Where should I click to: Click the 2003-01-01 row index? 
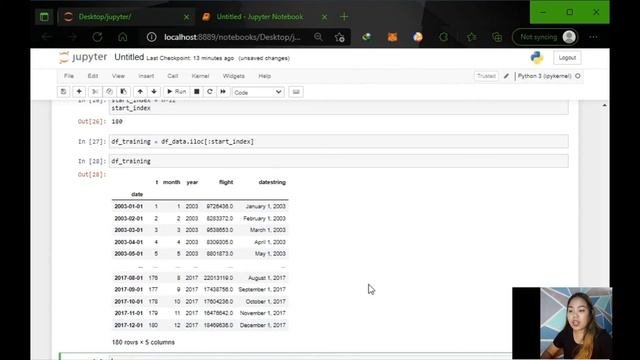128,207
